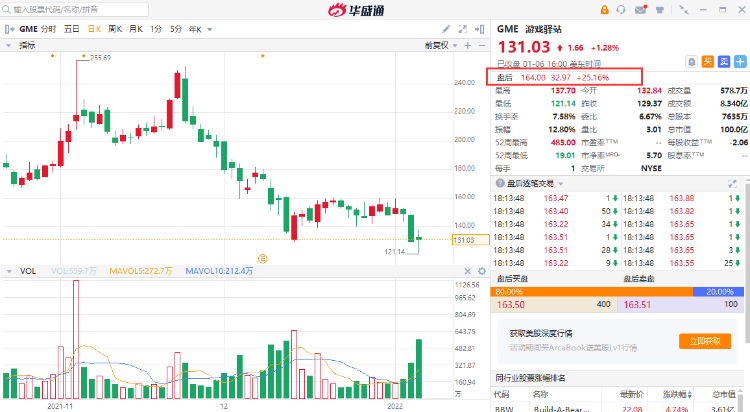Click the 最低 value 121.14

click(x=563, y=103)
